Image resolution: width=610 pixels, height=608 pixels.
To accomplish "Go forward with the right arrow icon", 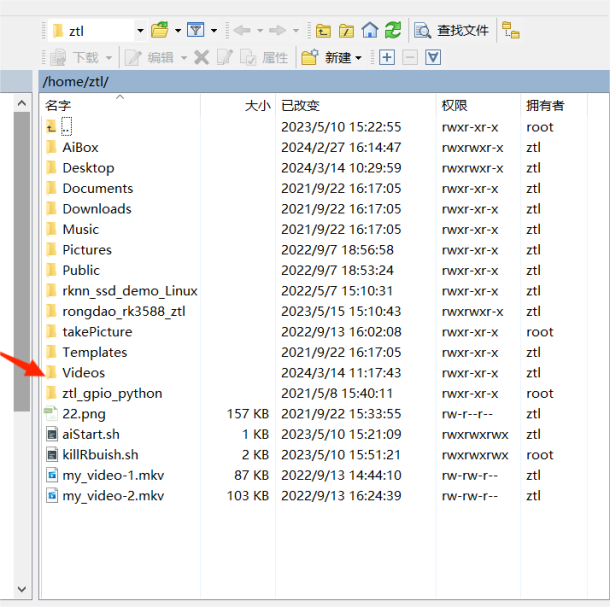I will (277, 30).
